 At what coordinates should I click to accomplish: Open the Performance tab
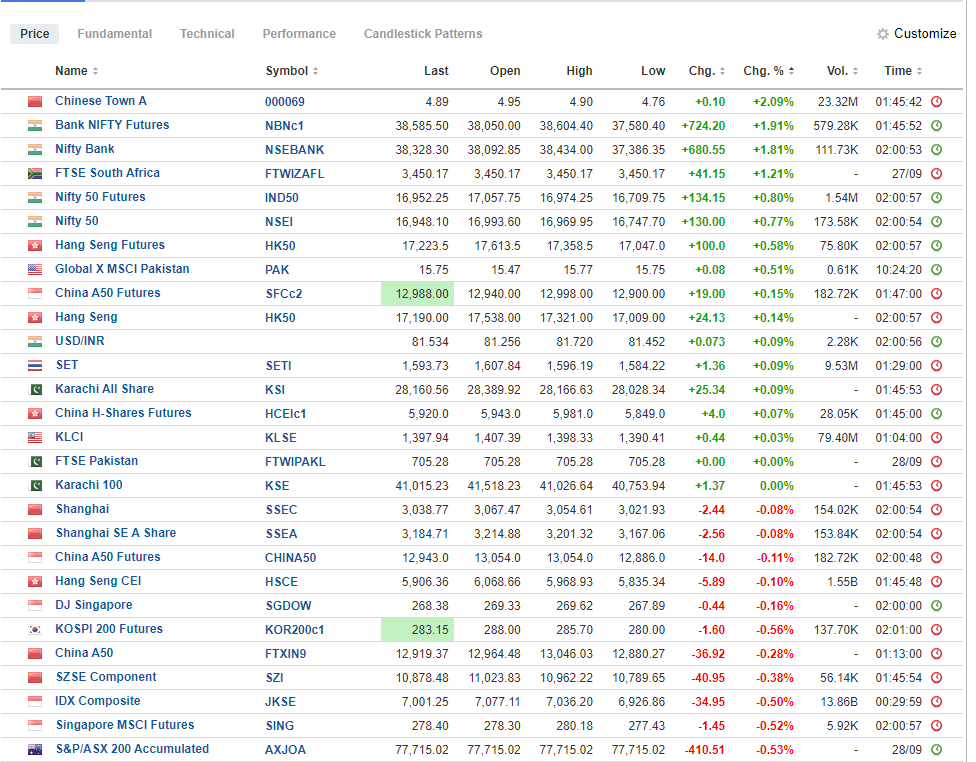pos(299,34)
